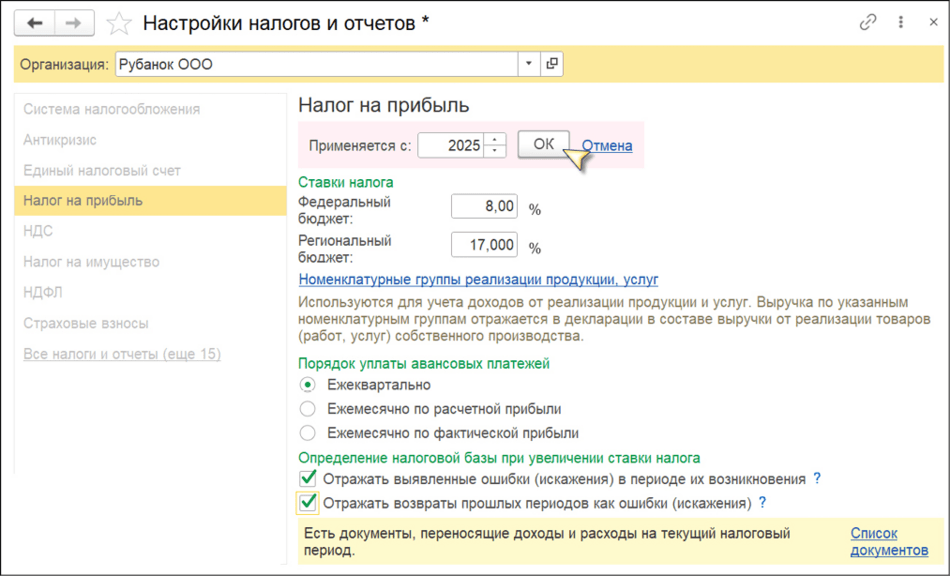Open the Список документов link
This screenshot has width=950, height=576.
point(889,541)
